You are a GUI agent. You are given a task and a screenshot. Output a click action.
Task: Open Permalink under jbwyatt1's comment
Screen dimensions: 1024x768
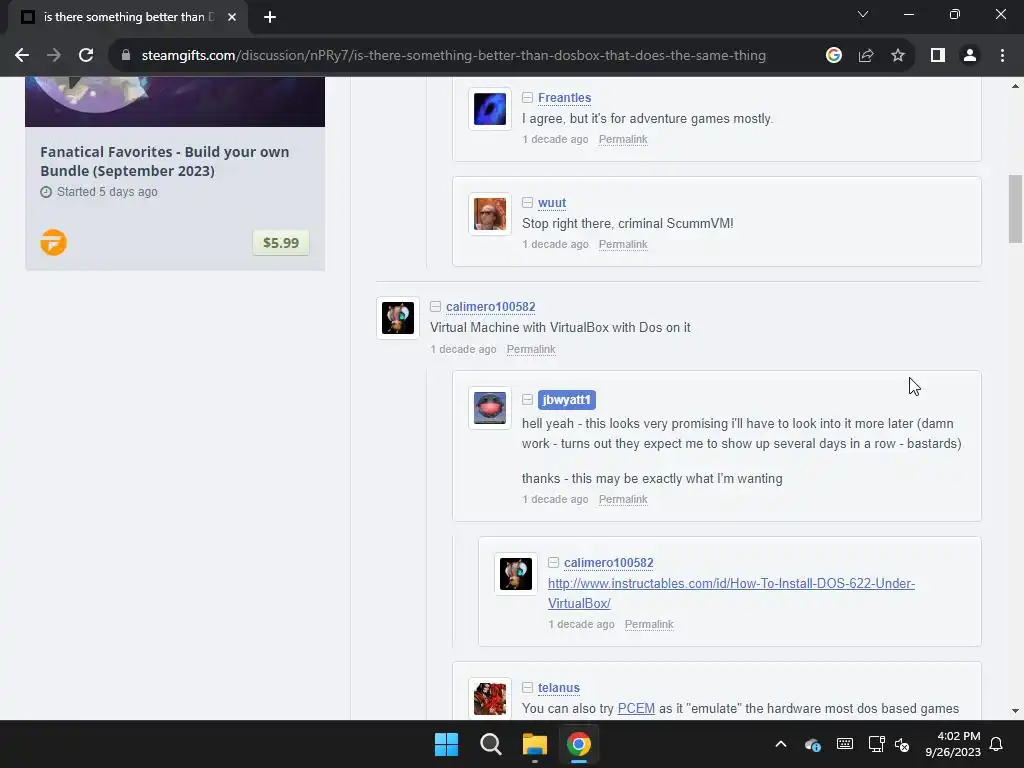pos(623,500)
